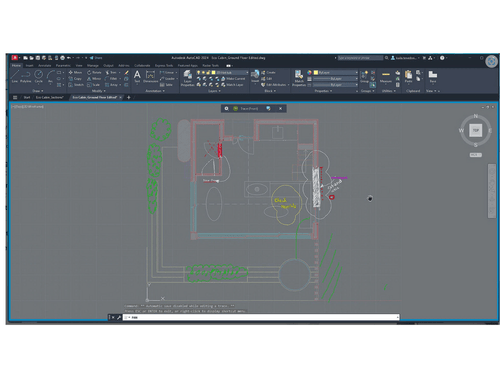Select the Circle tool
Screen dimensions: 500x375
39,76
